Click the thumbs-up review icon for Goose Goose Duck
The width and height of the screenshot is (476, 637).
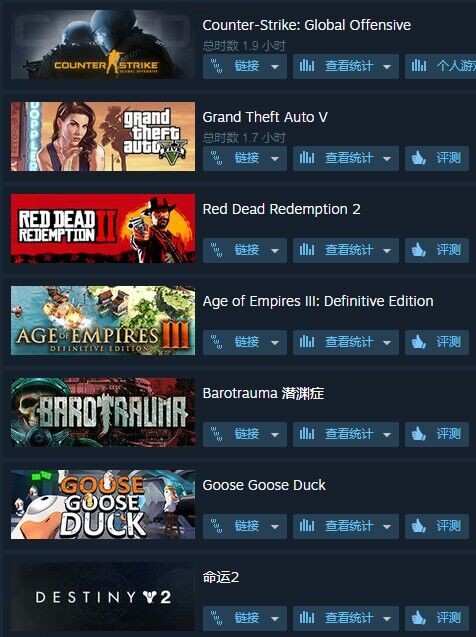tap(419, 526)
